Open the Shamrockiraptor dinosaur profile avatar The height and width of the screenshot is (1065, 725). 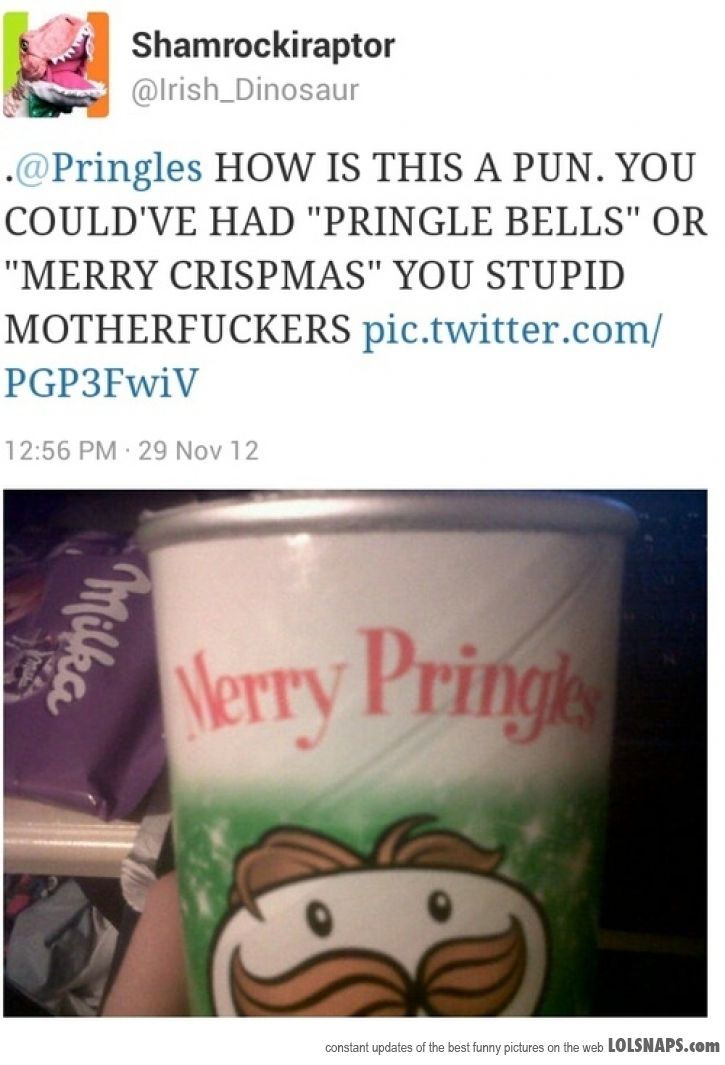[56, 65]
